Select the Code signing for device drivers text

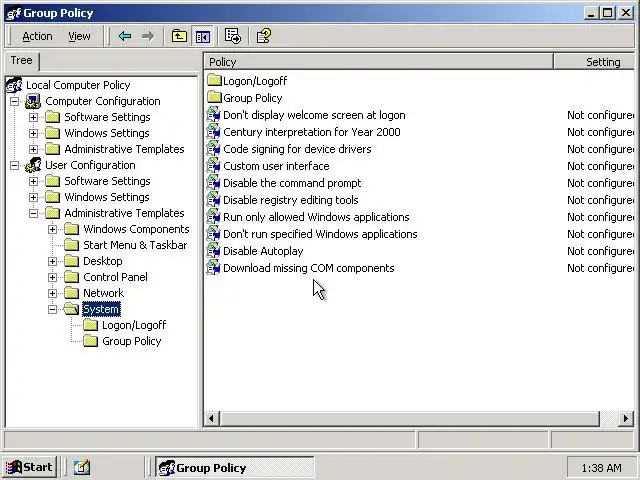click(x=297, y=149)
